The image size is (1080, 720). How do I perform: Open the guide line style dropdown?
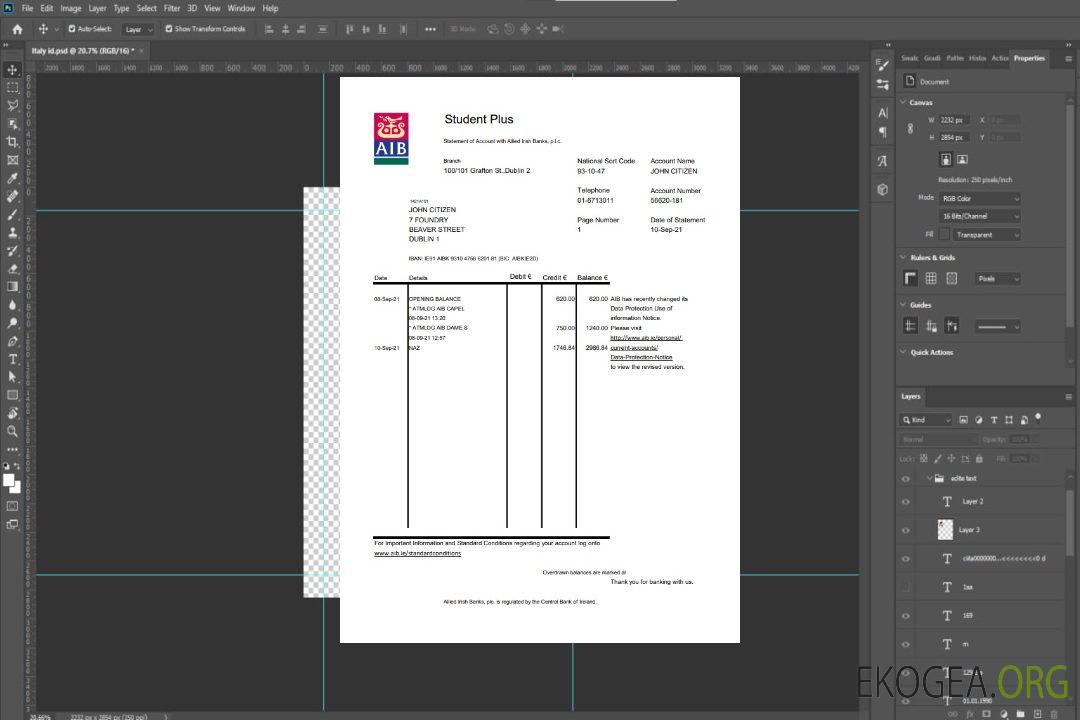998,327
